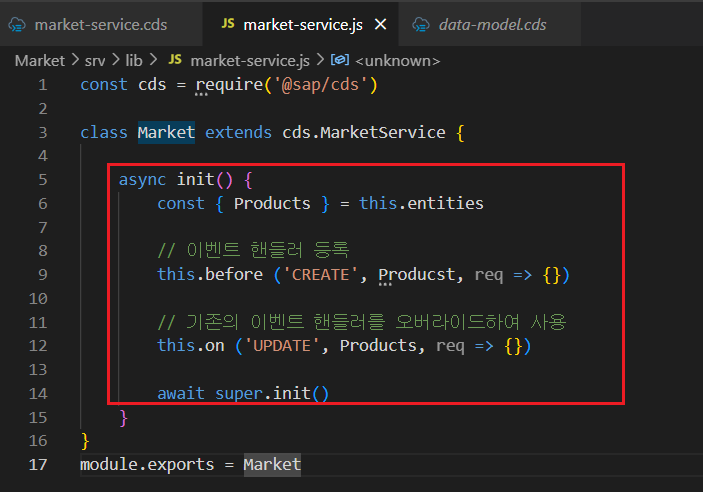Click the comment '// 이벤트 핸들러 등록'
The image size is (703, 492).
[253, 250]
